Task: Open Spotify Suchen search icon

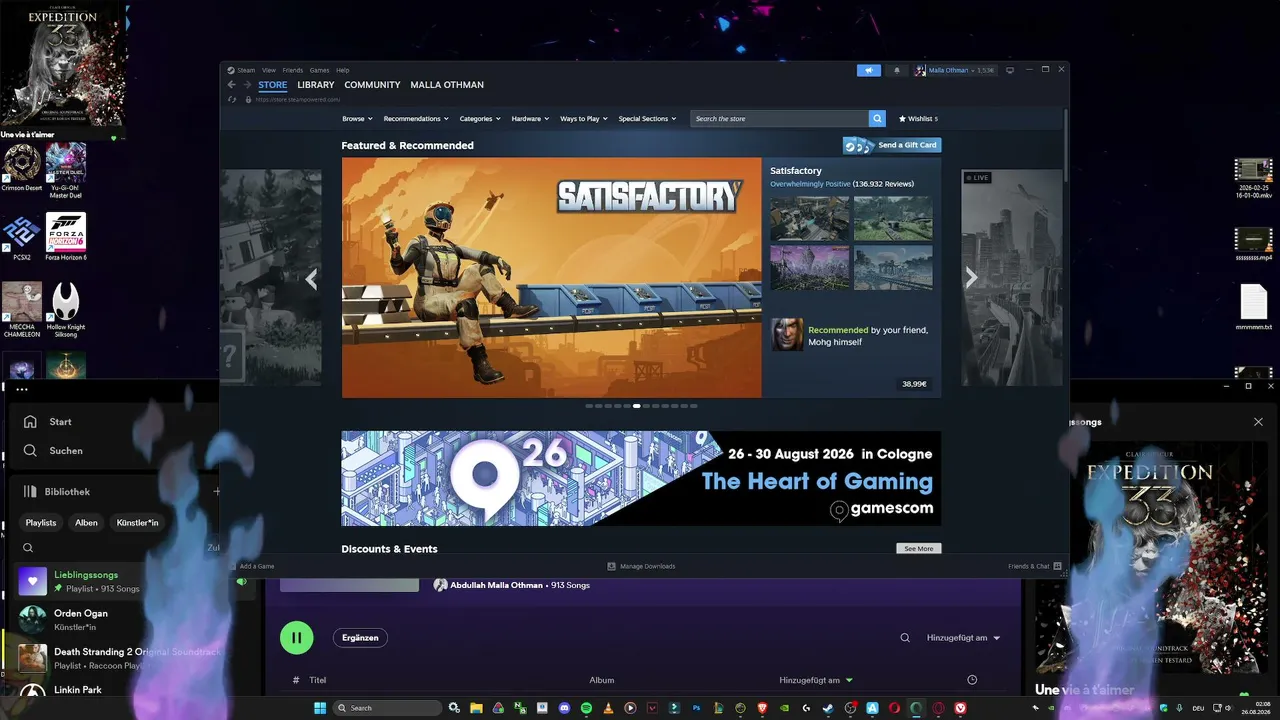Action: click(x=30, y=451)
